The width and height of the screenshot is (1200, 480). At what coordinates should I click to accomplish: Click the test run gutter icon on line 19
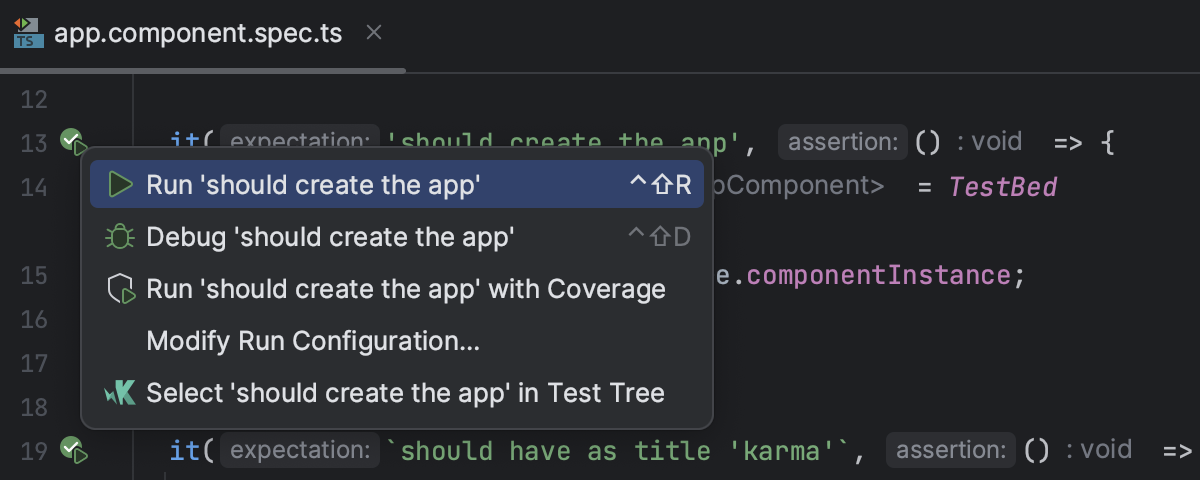click(73, 451)
